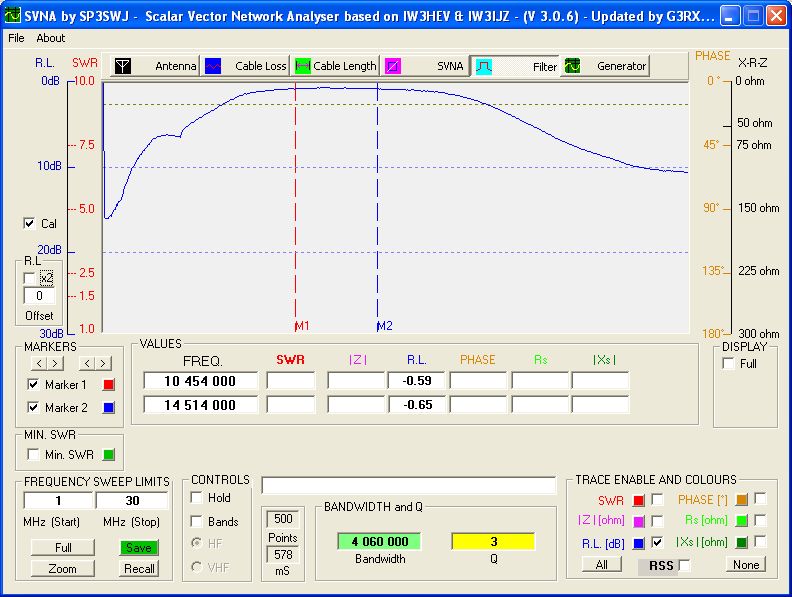Screen dimensions: 792x597
Task: Disable the Cal checkbox
Action: (x=29, y=223)
